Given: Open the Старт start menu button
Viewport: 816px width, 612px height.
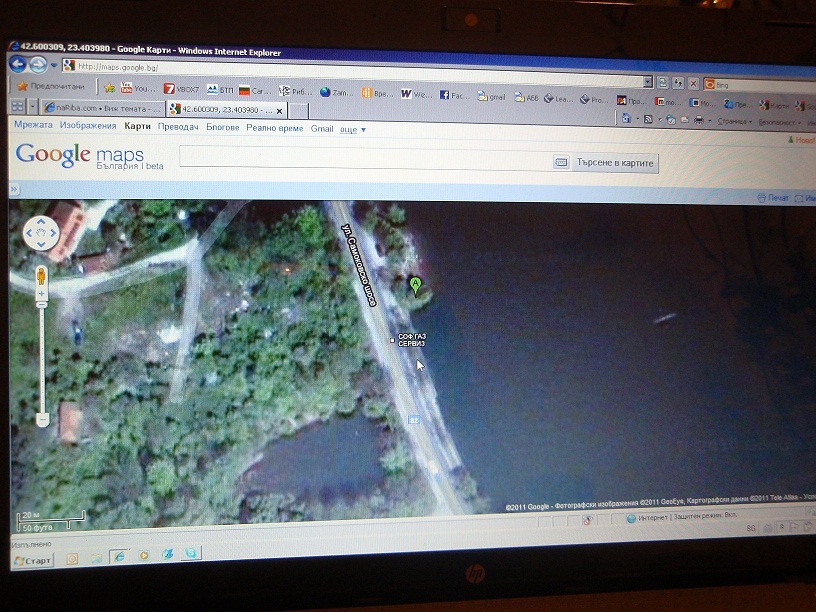Looking at the screenshot, I should (33, 560).
